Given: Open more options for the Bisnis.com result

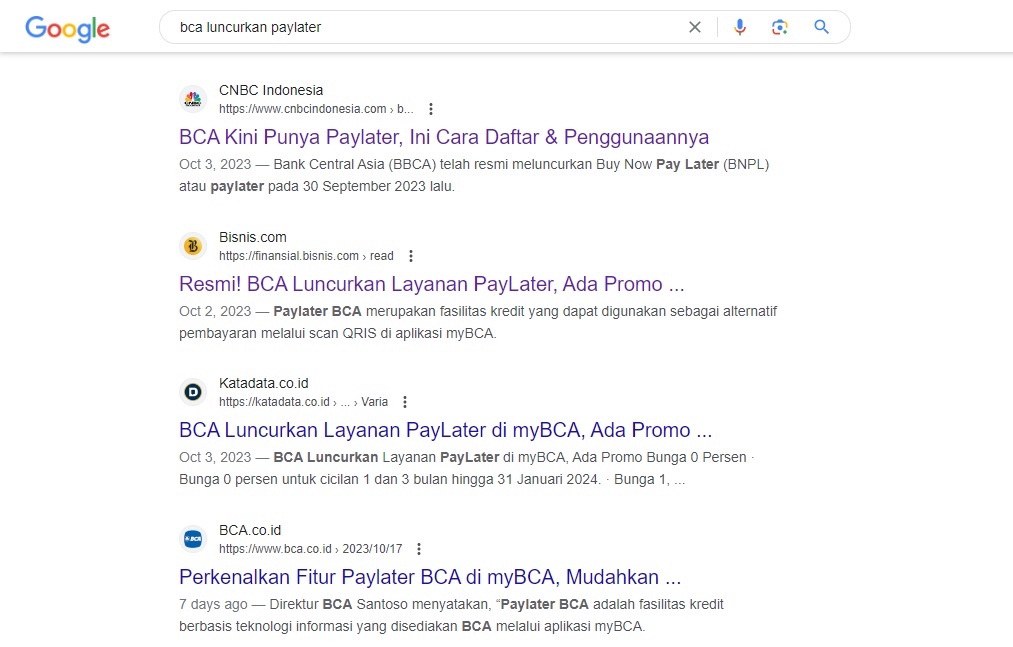Looking at the screenshot, I should pyautogui.click(x=411, y=256).
